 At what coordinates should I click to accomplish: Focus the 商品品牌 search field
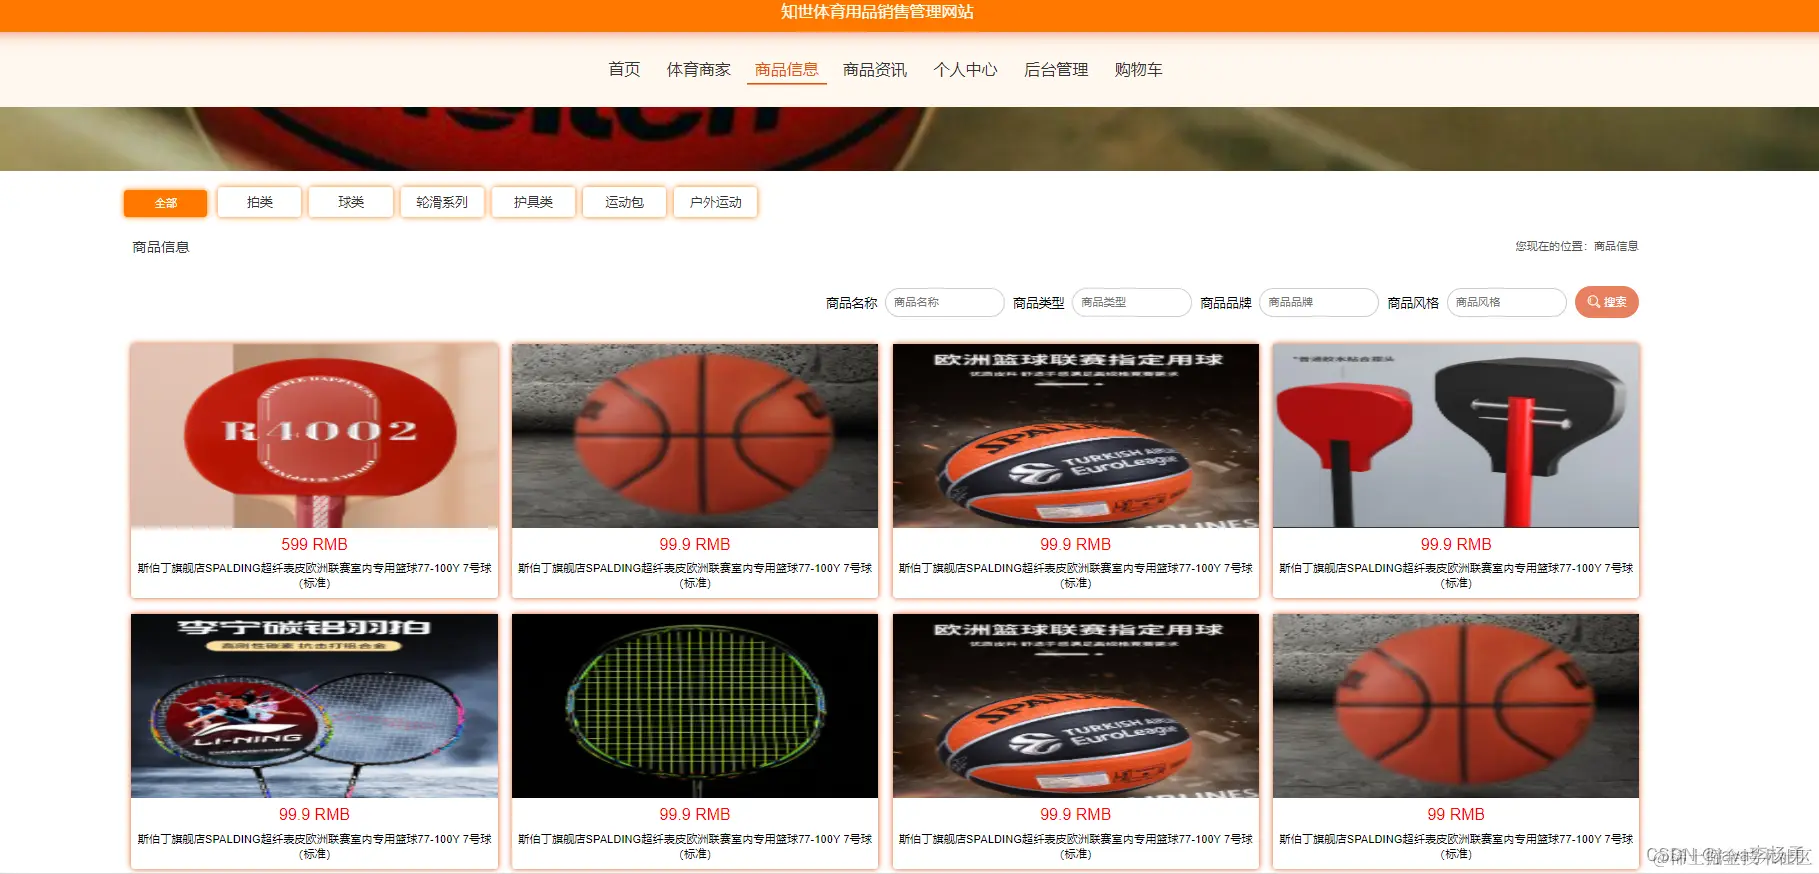point(1319,302)
